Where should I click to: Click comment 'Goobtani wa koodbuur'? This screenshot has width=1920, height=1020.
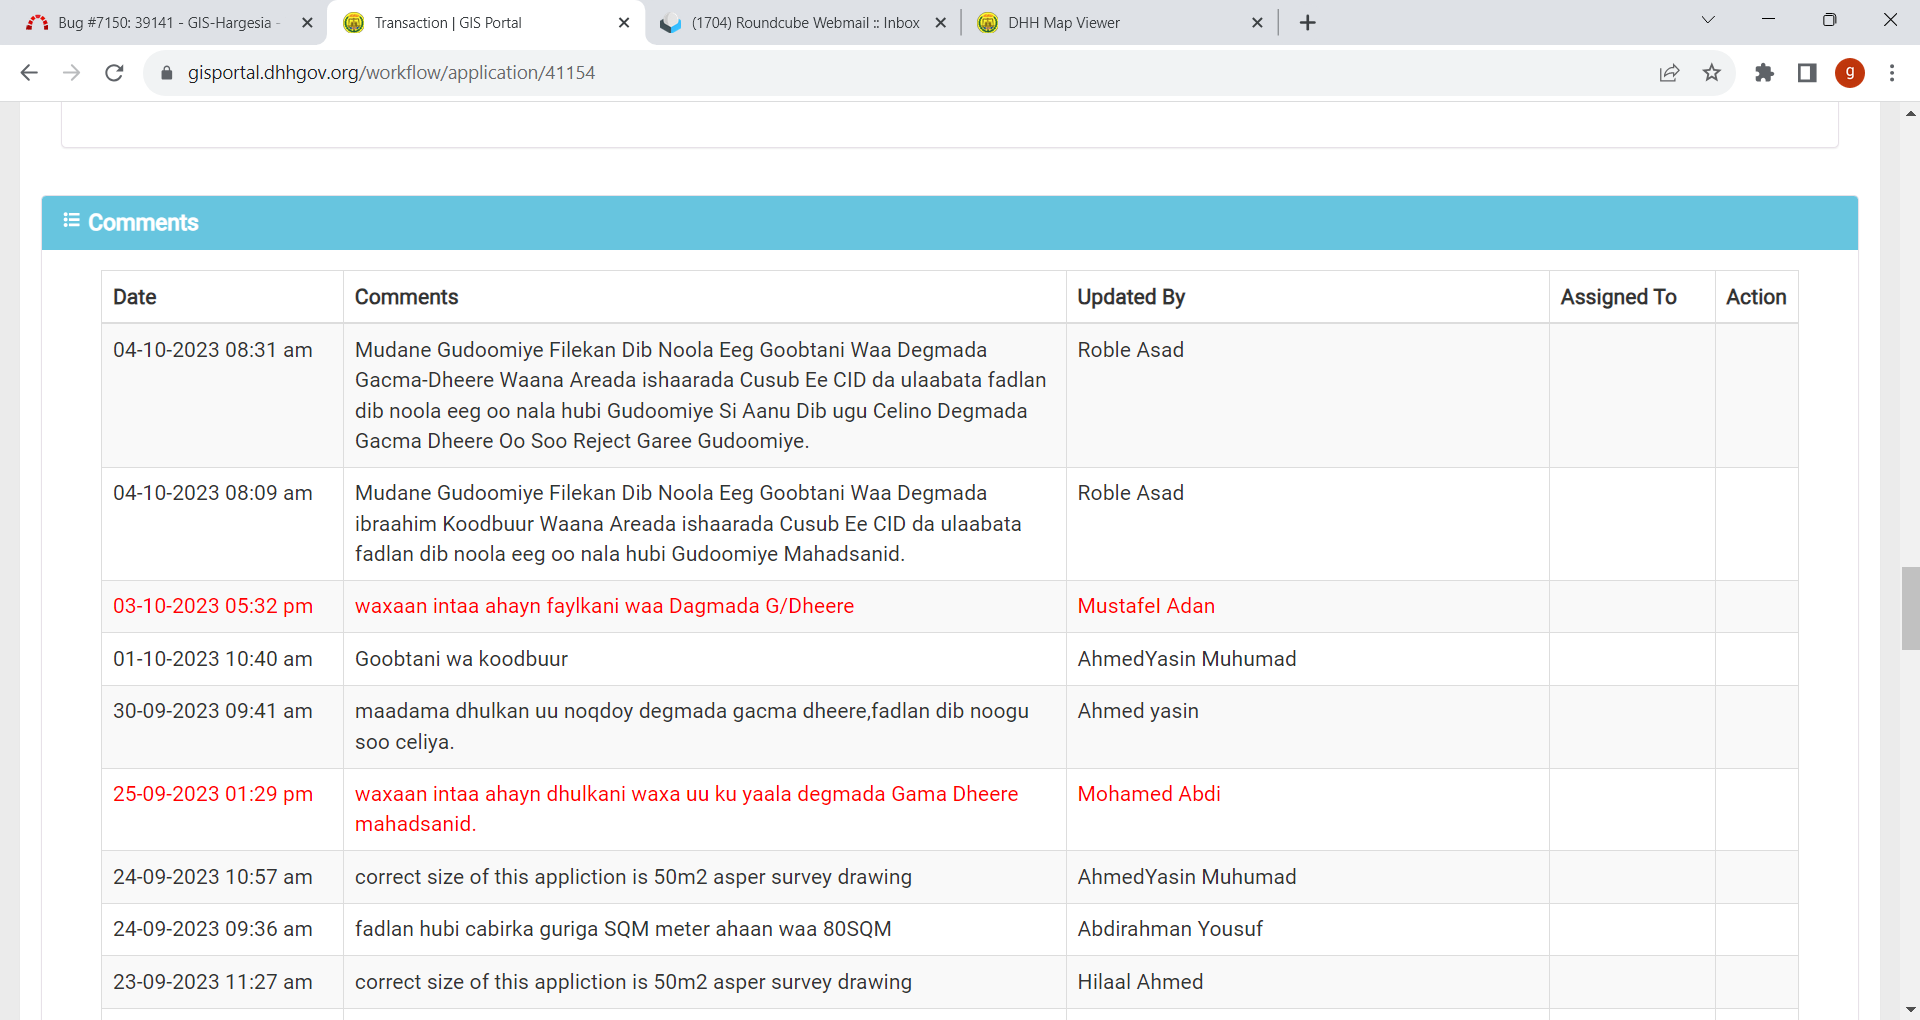[x=461, y=659]
